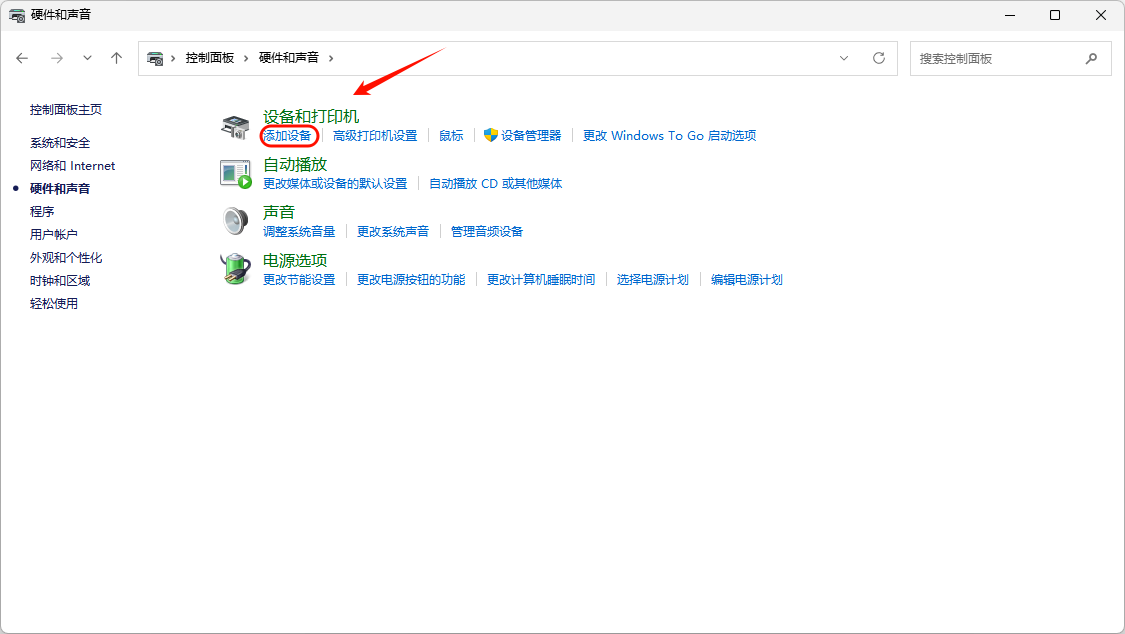
Task: Click the AutoPlay (自动播放) category icon
Action: click(x=235, y=174)
